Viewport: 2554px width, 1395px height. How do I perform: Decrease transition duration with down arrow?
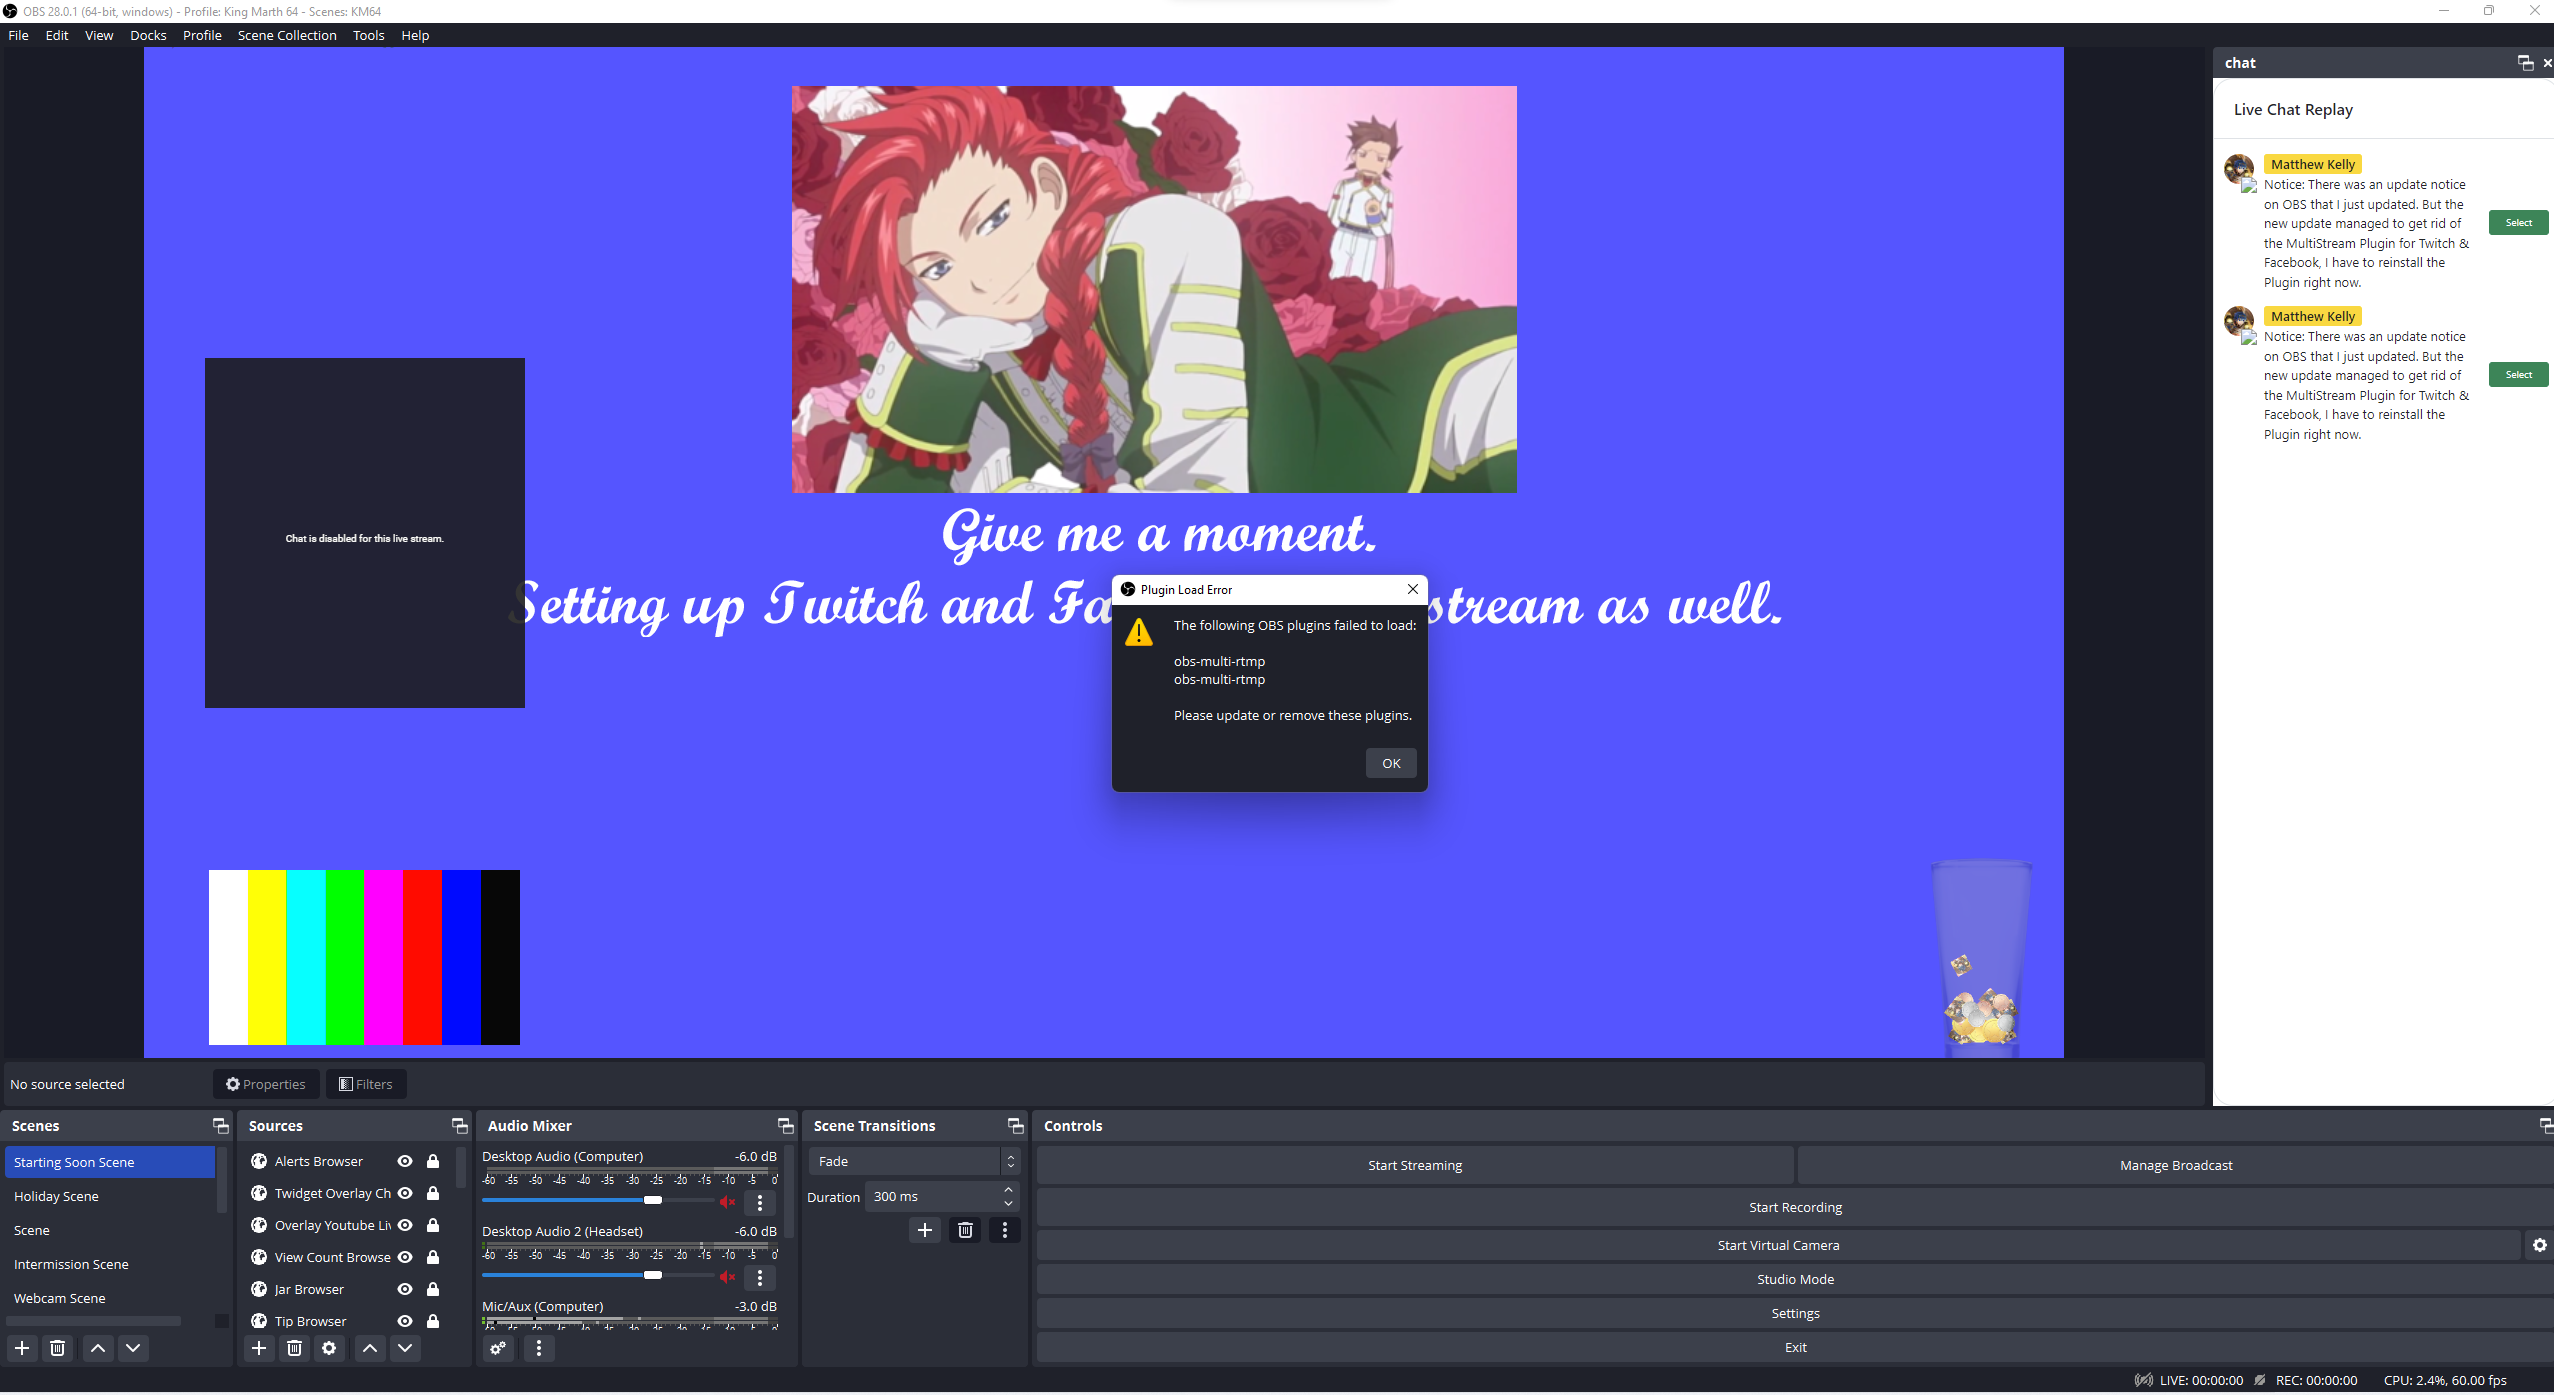[1008, 1203]
